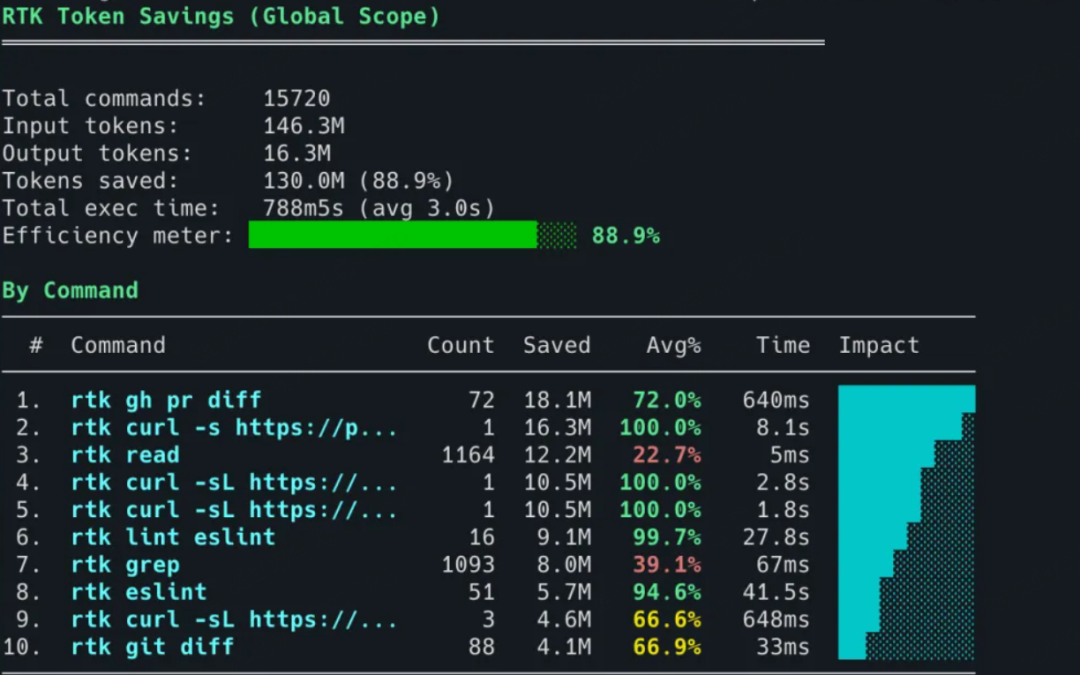Select the RTK Token Savings title

[220, 16]
